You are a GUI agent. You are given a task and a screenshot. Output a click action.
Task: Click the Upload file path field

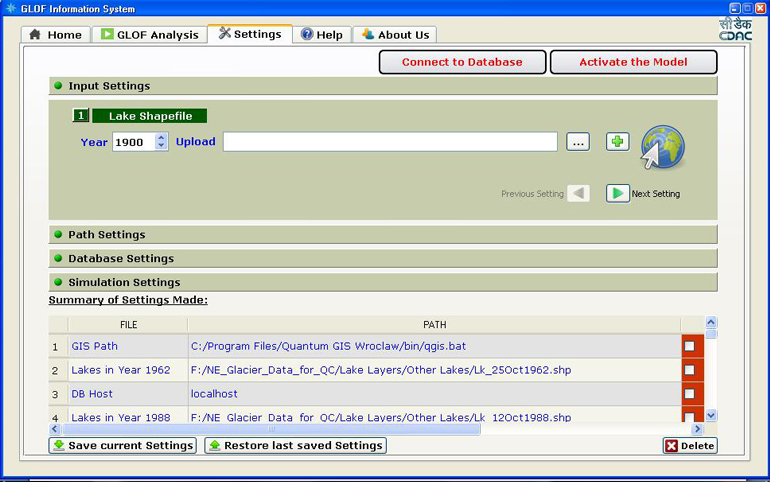click(390, 142)
